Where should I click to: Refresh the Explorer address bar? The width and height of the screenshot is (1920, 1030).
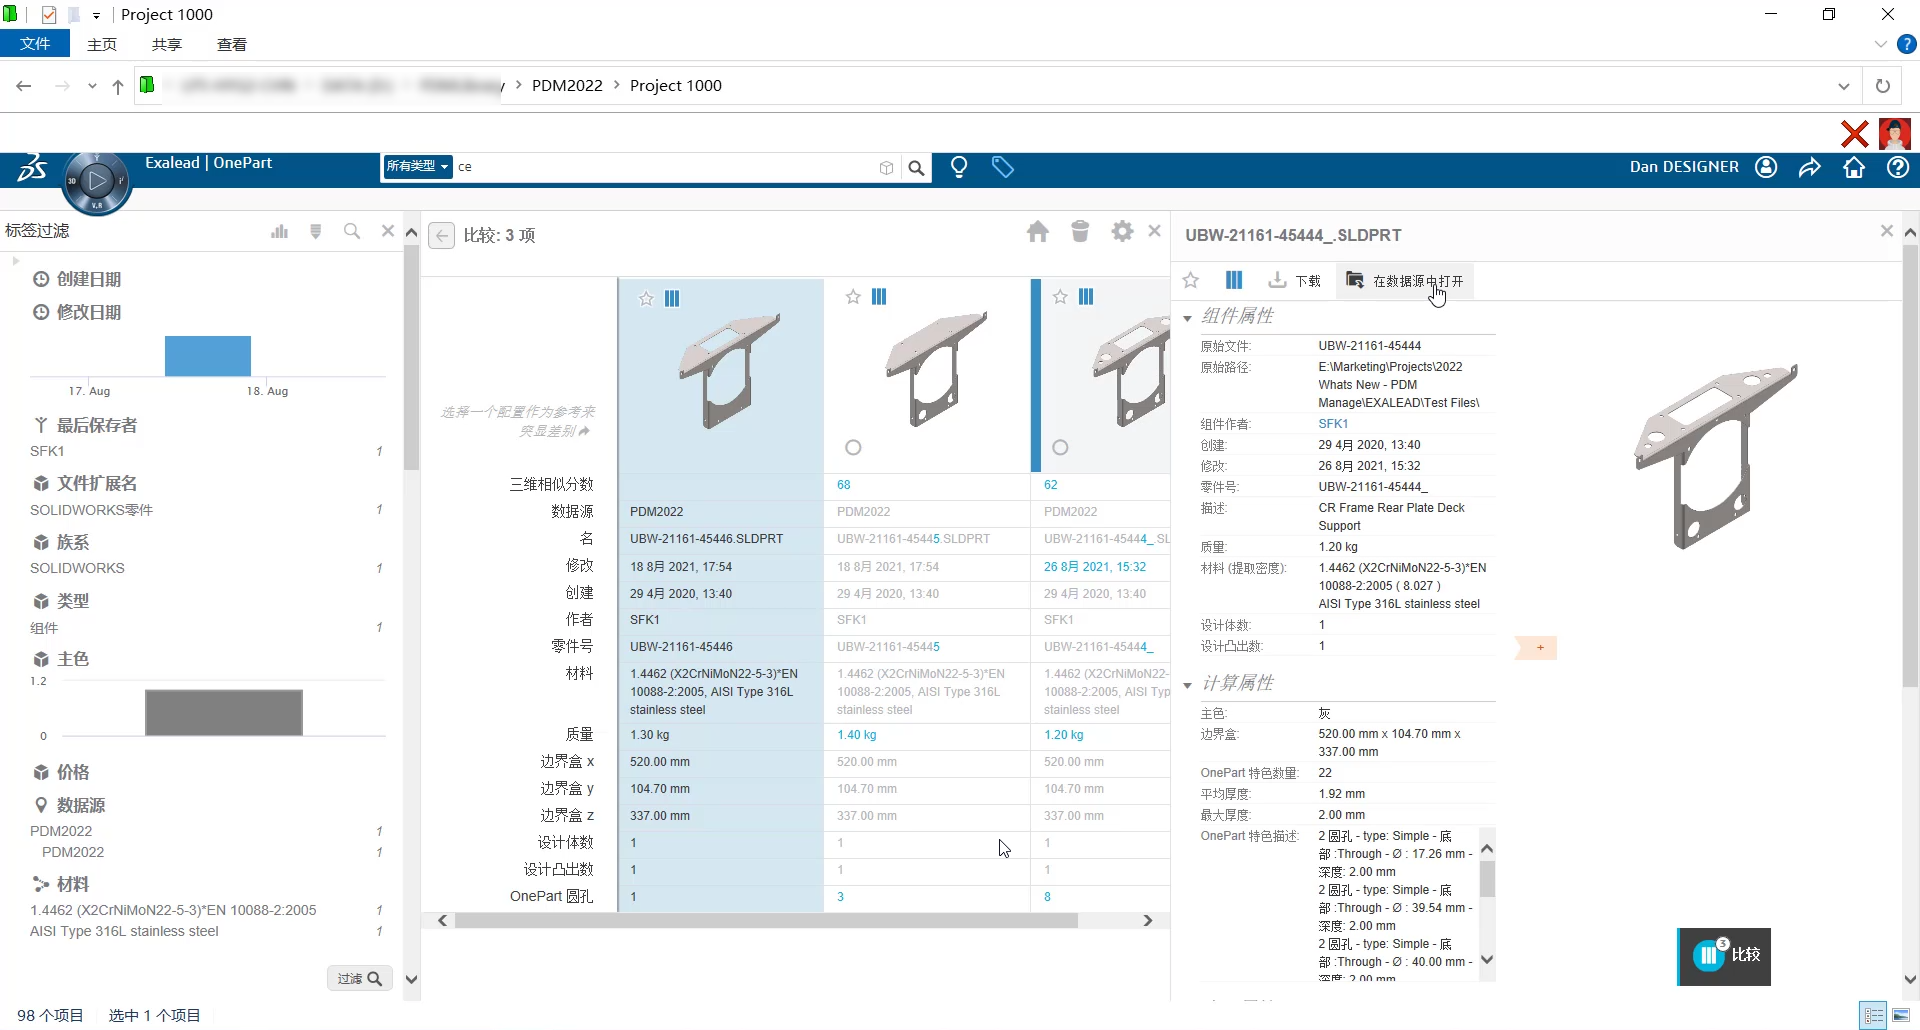[1883, 86]
